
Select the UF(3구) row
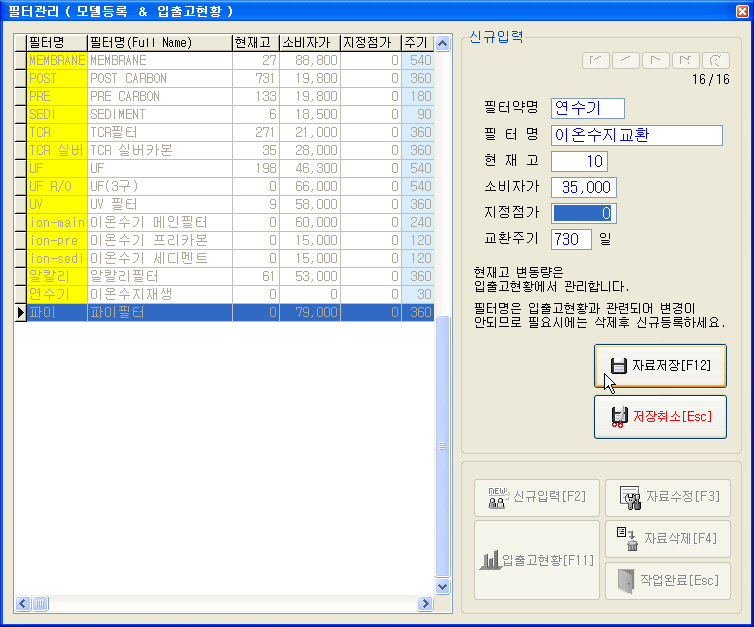point(225,186)
